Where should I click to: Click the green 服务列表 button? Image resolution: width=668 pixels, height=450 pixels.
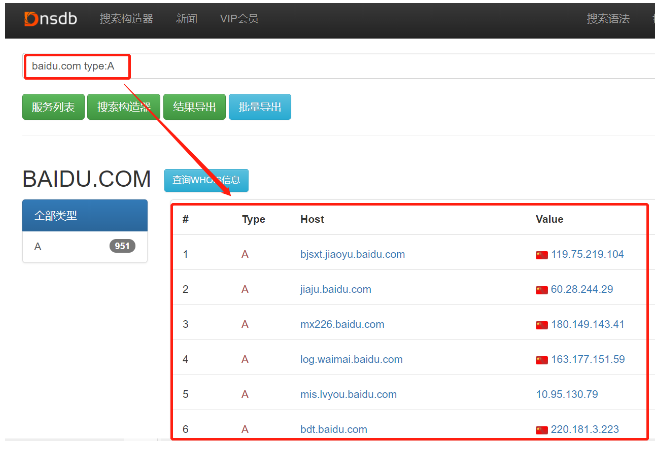point(53,107)
